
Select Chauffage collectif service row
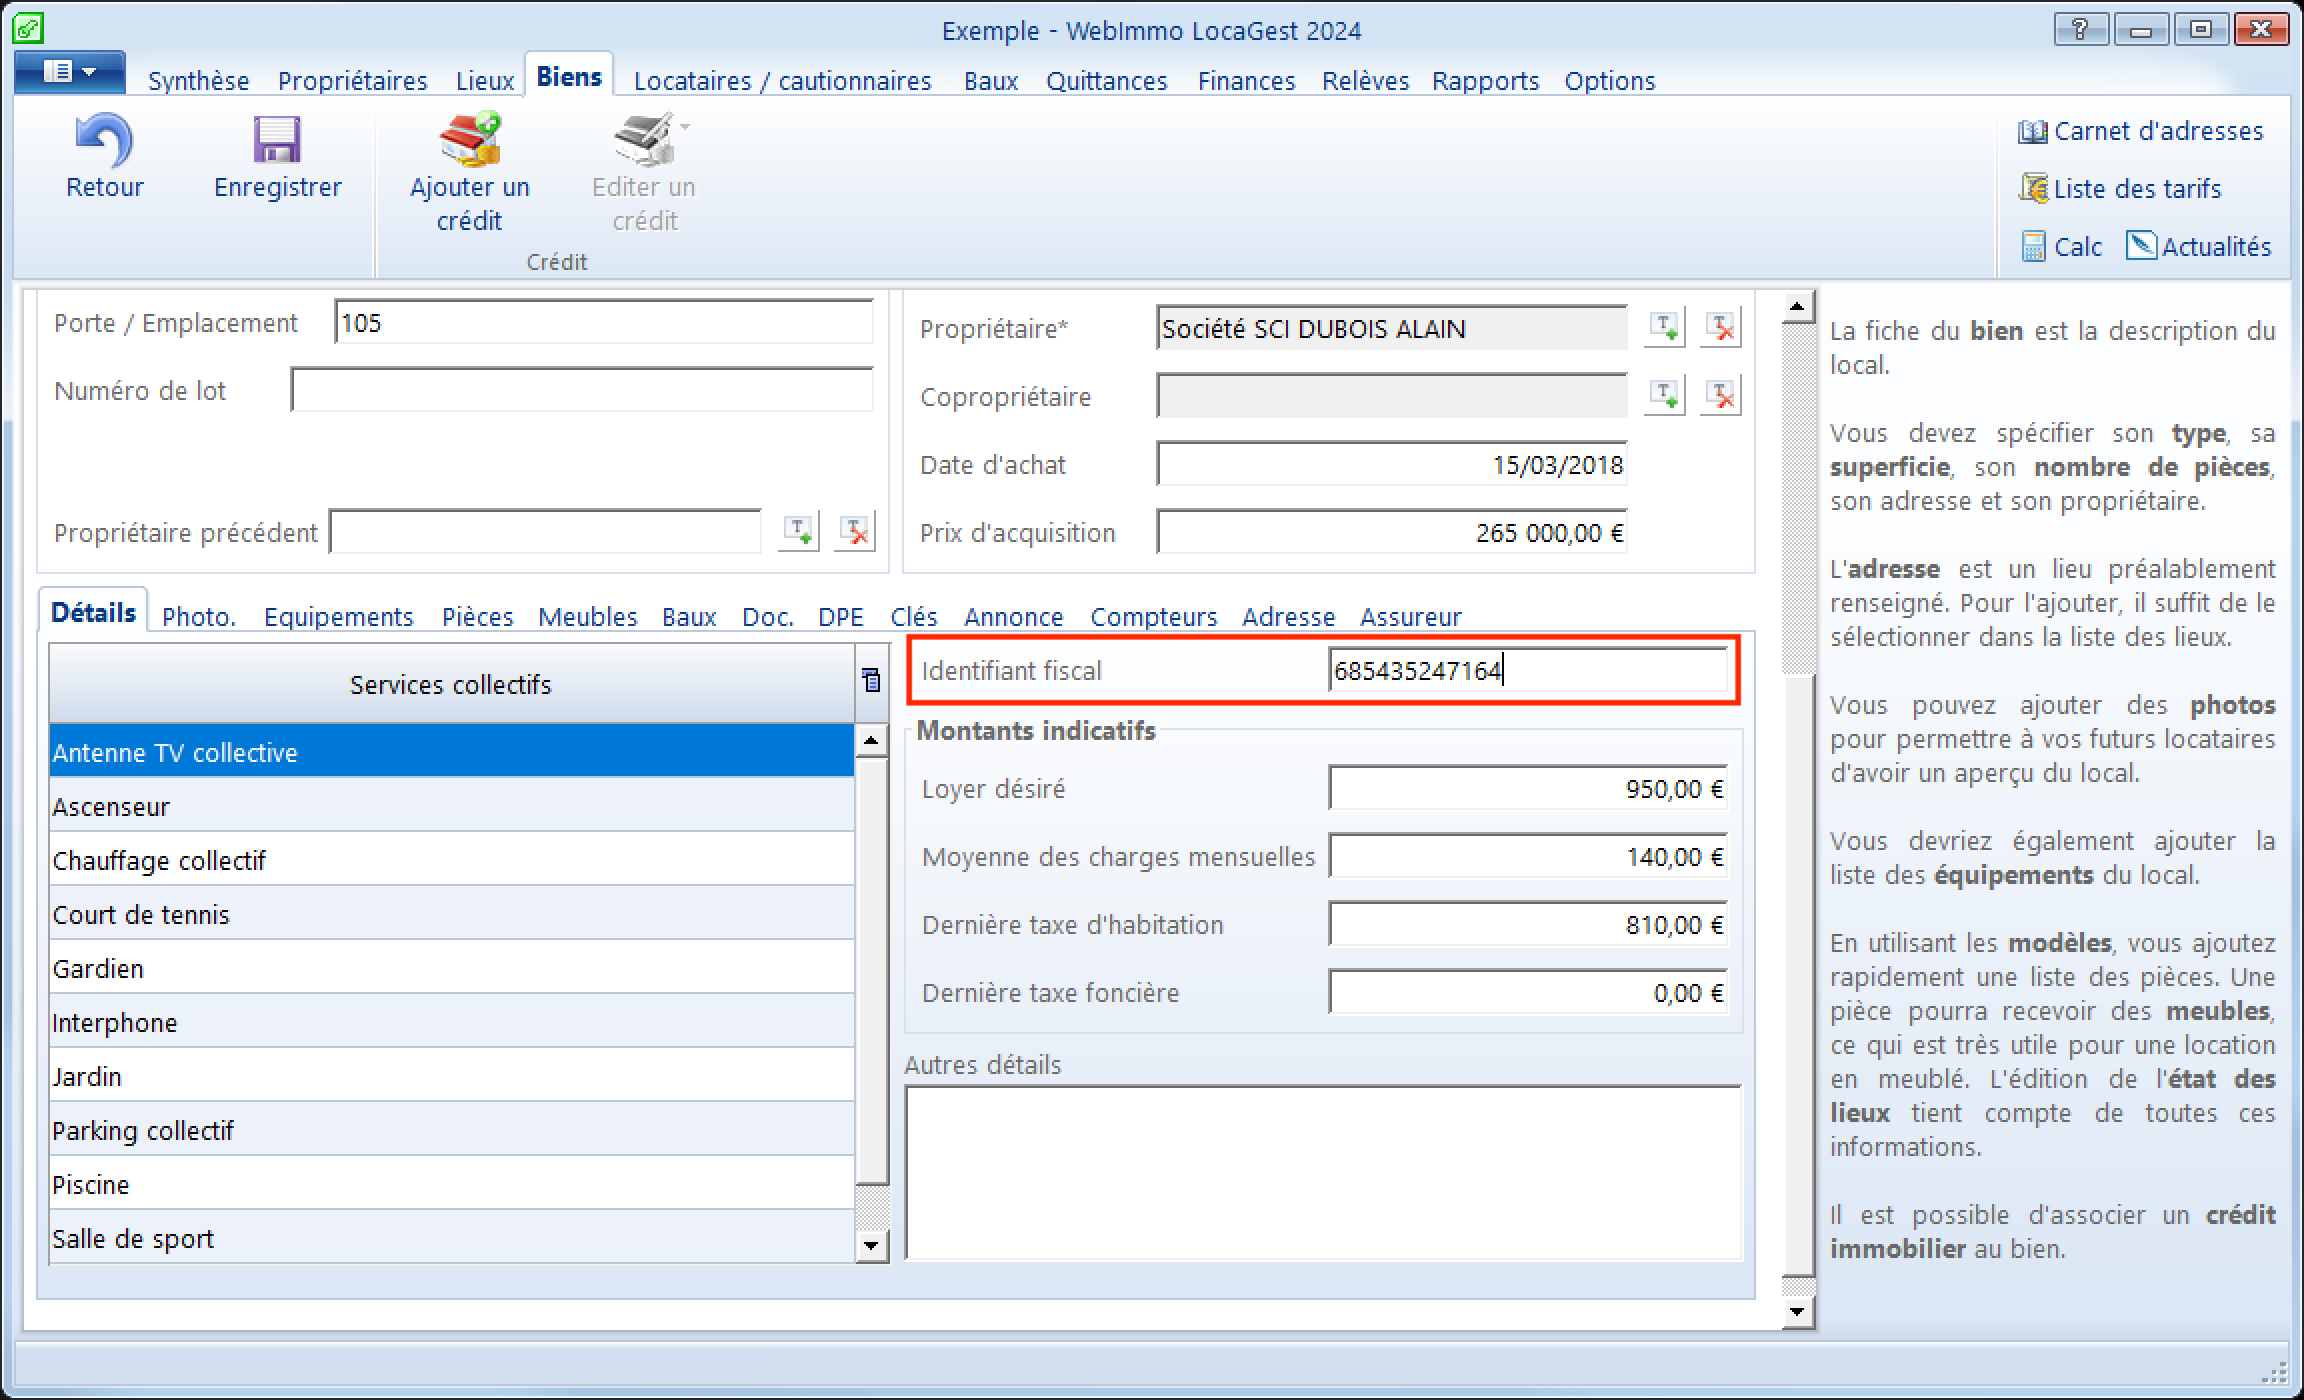(452, 860)
